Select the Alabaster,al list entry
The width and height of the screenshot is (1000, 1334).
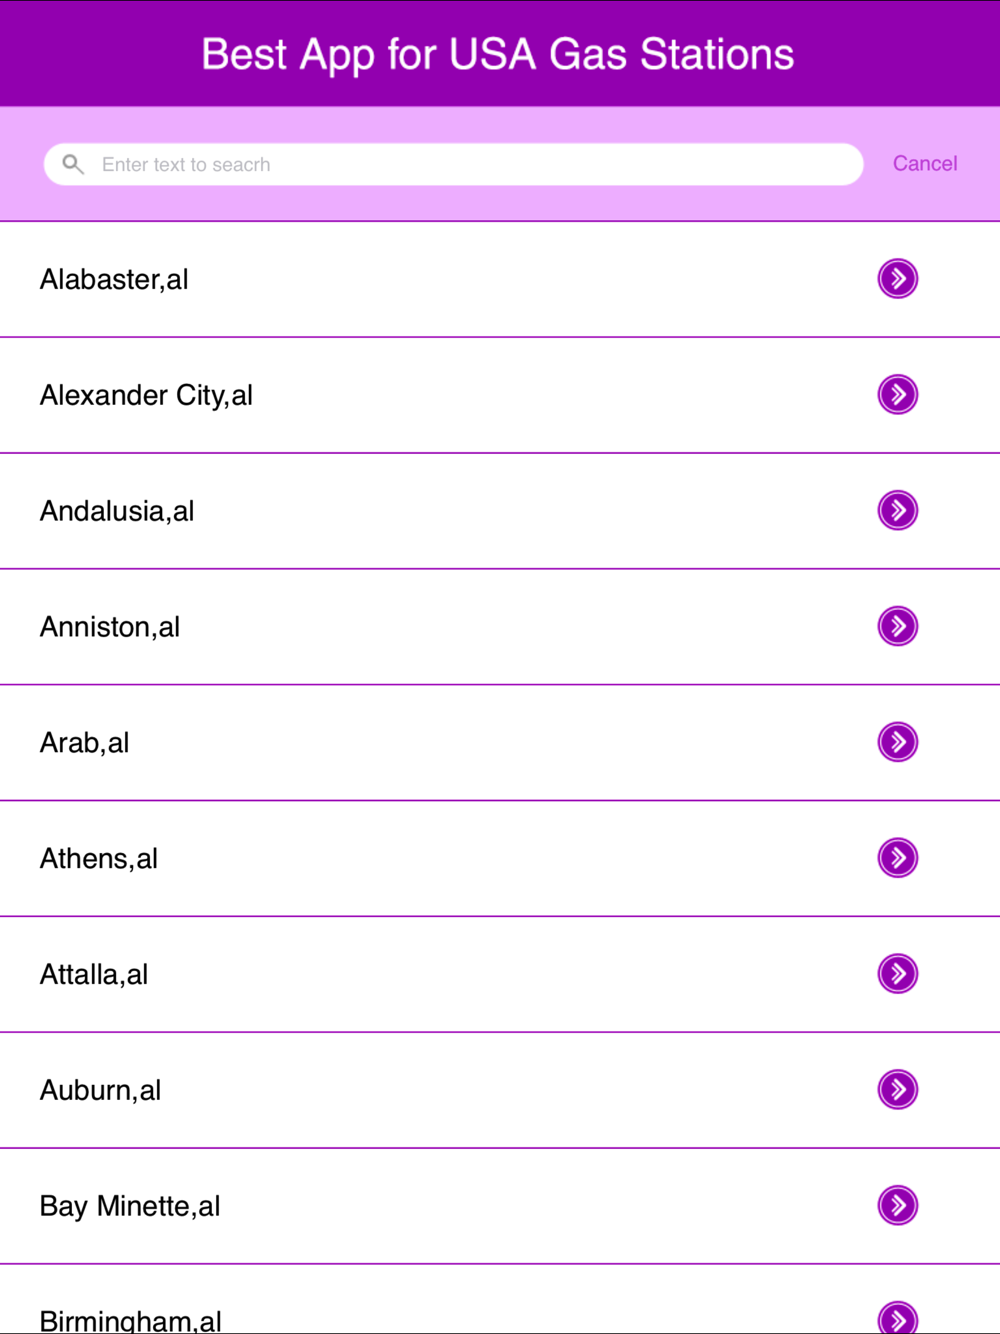[x=500, y=280]
